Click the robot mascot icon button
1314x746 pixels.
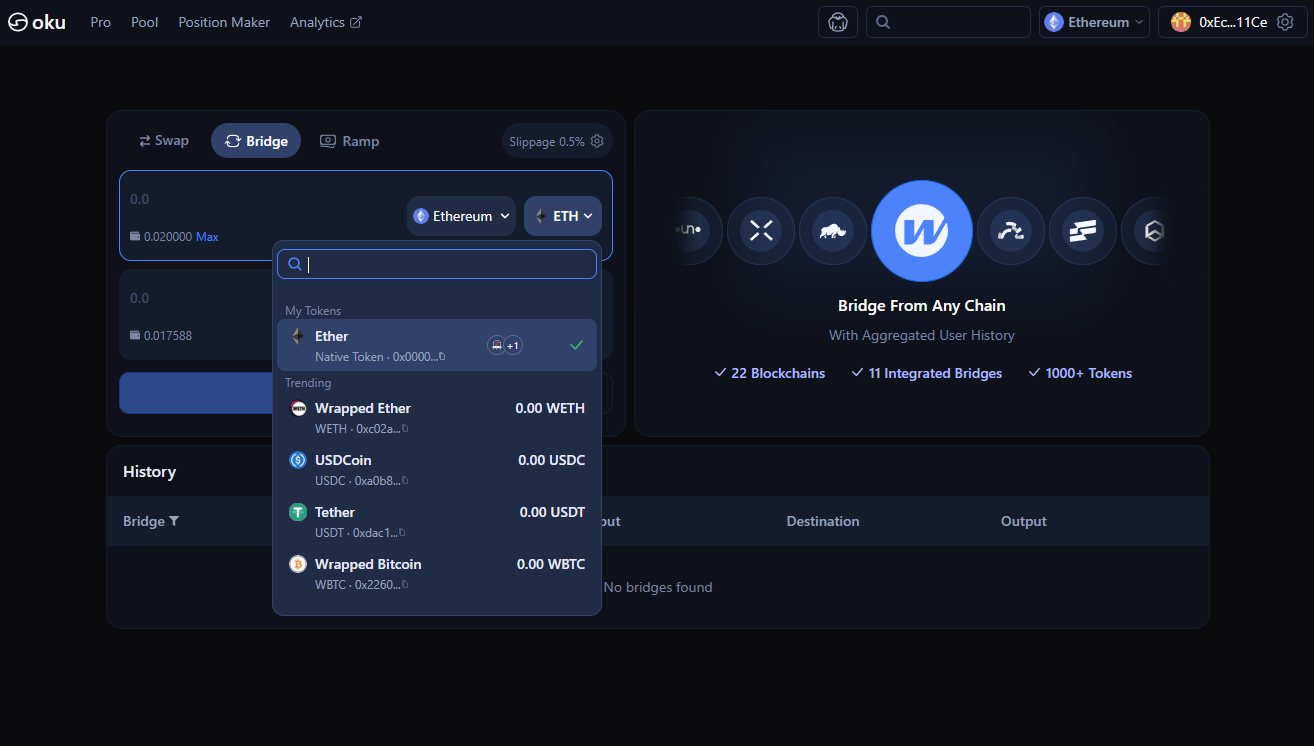(x=838, y=22)
